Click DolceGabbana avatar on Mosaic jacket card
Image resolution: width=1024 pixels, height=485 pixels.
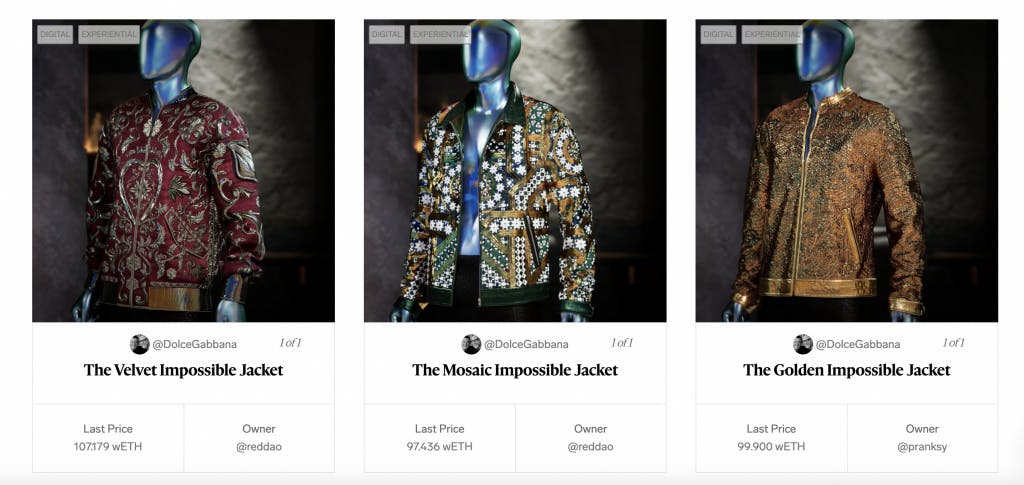click(x=472, y=344)
